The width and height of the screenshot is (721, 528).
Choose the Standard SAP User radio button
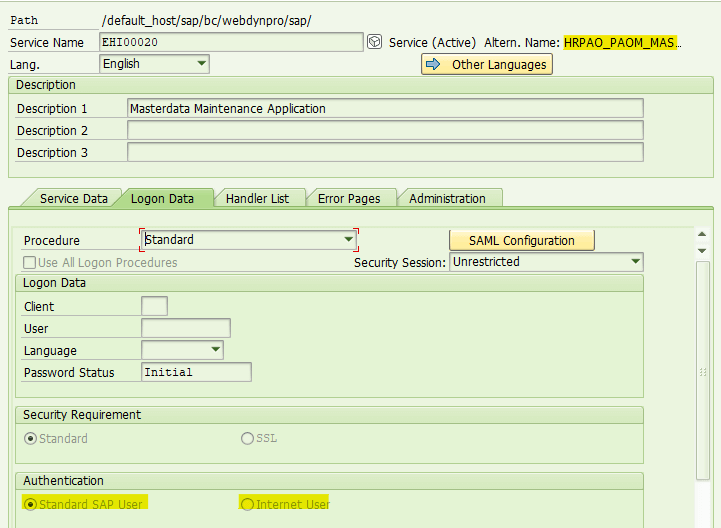[30, 505]
